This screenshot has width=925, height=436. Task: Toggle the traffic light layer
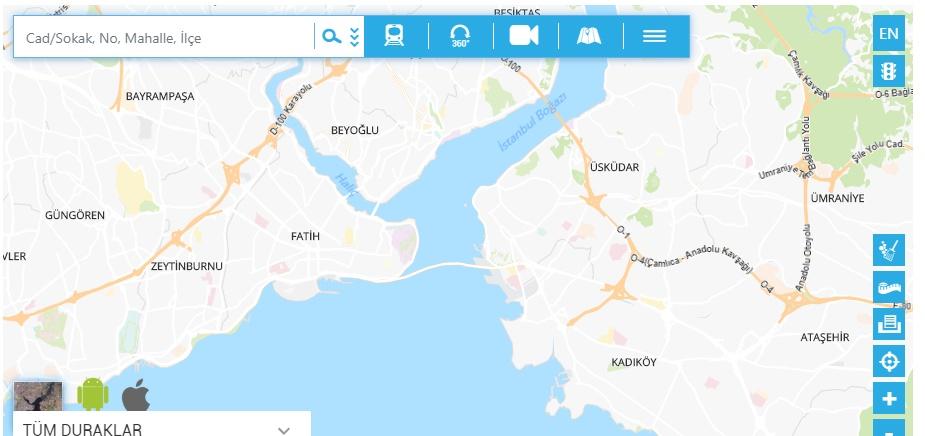point(888,71)
